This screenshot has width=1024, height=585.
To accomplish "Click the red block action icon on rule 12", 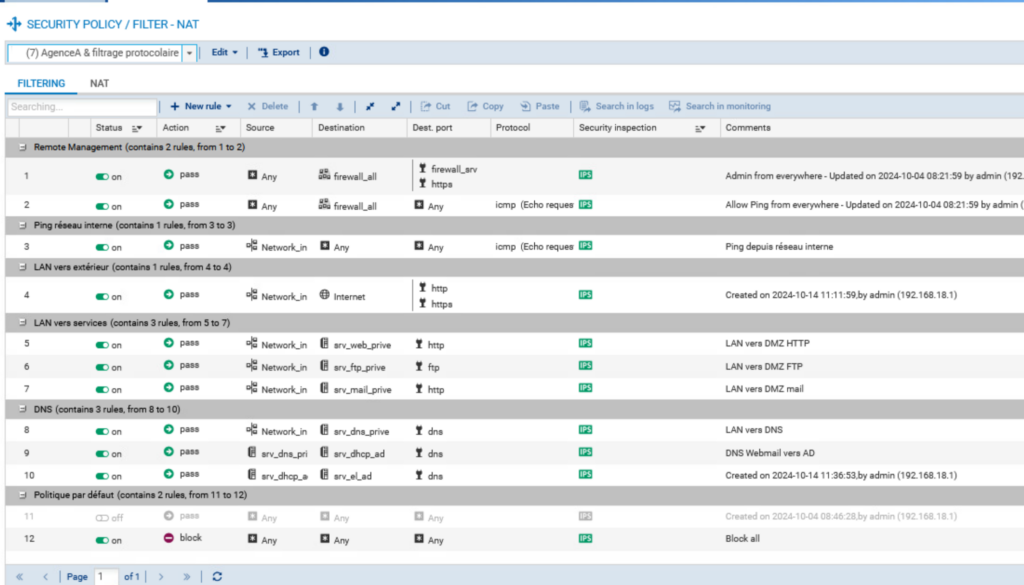I will point(169,538).
